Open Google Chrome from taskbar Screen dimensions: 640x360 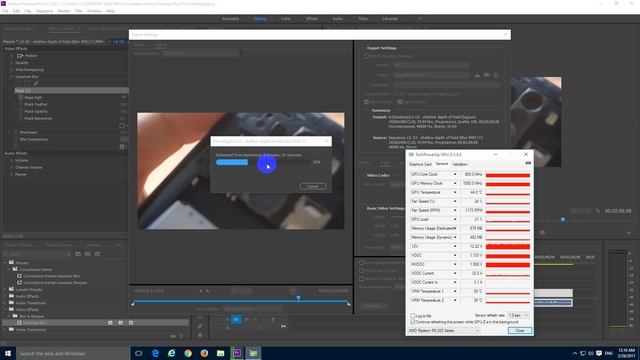click(x=188, y=353)
